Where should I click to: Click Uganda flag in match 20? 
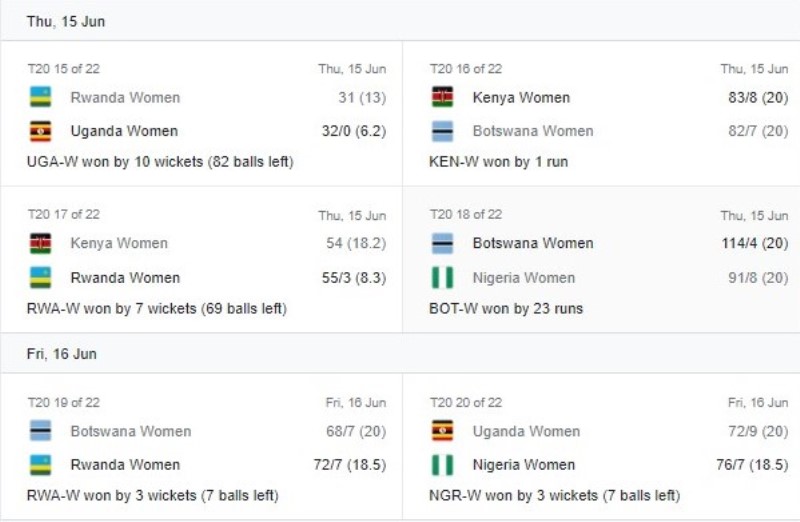(x=442, y=431)
